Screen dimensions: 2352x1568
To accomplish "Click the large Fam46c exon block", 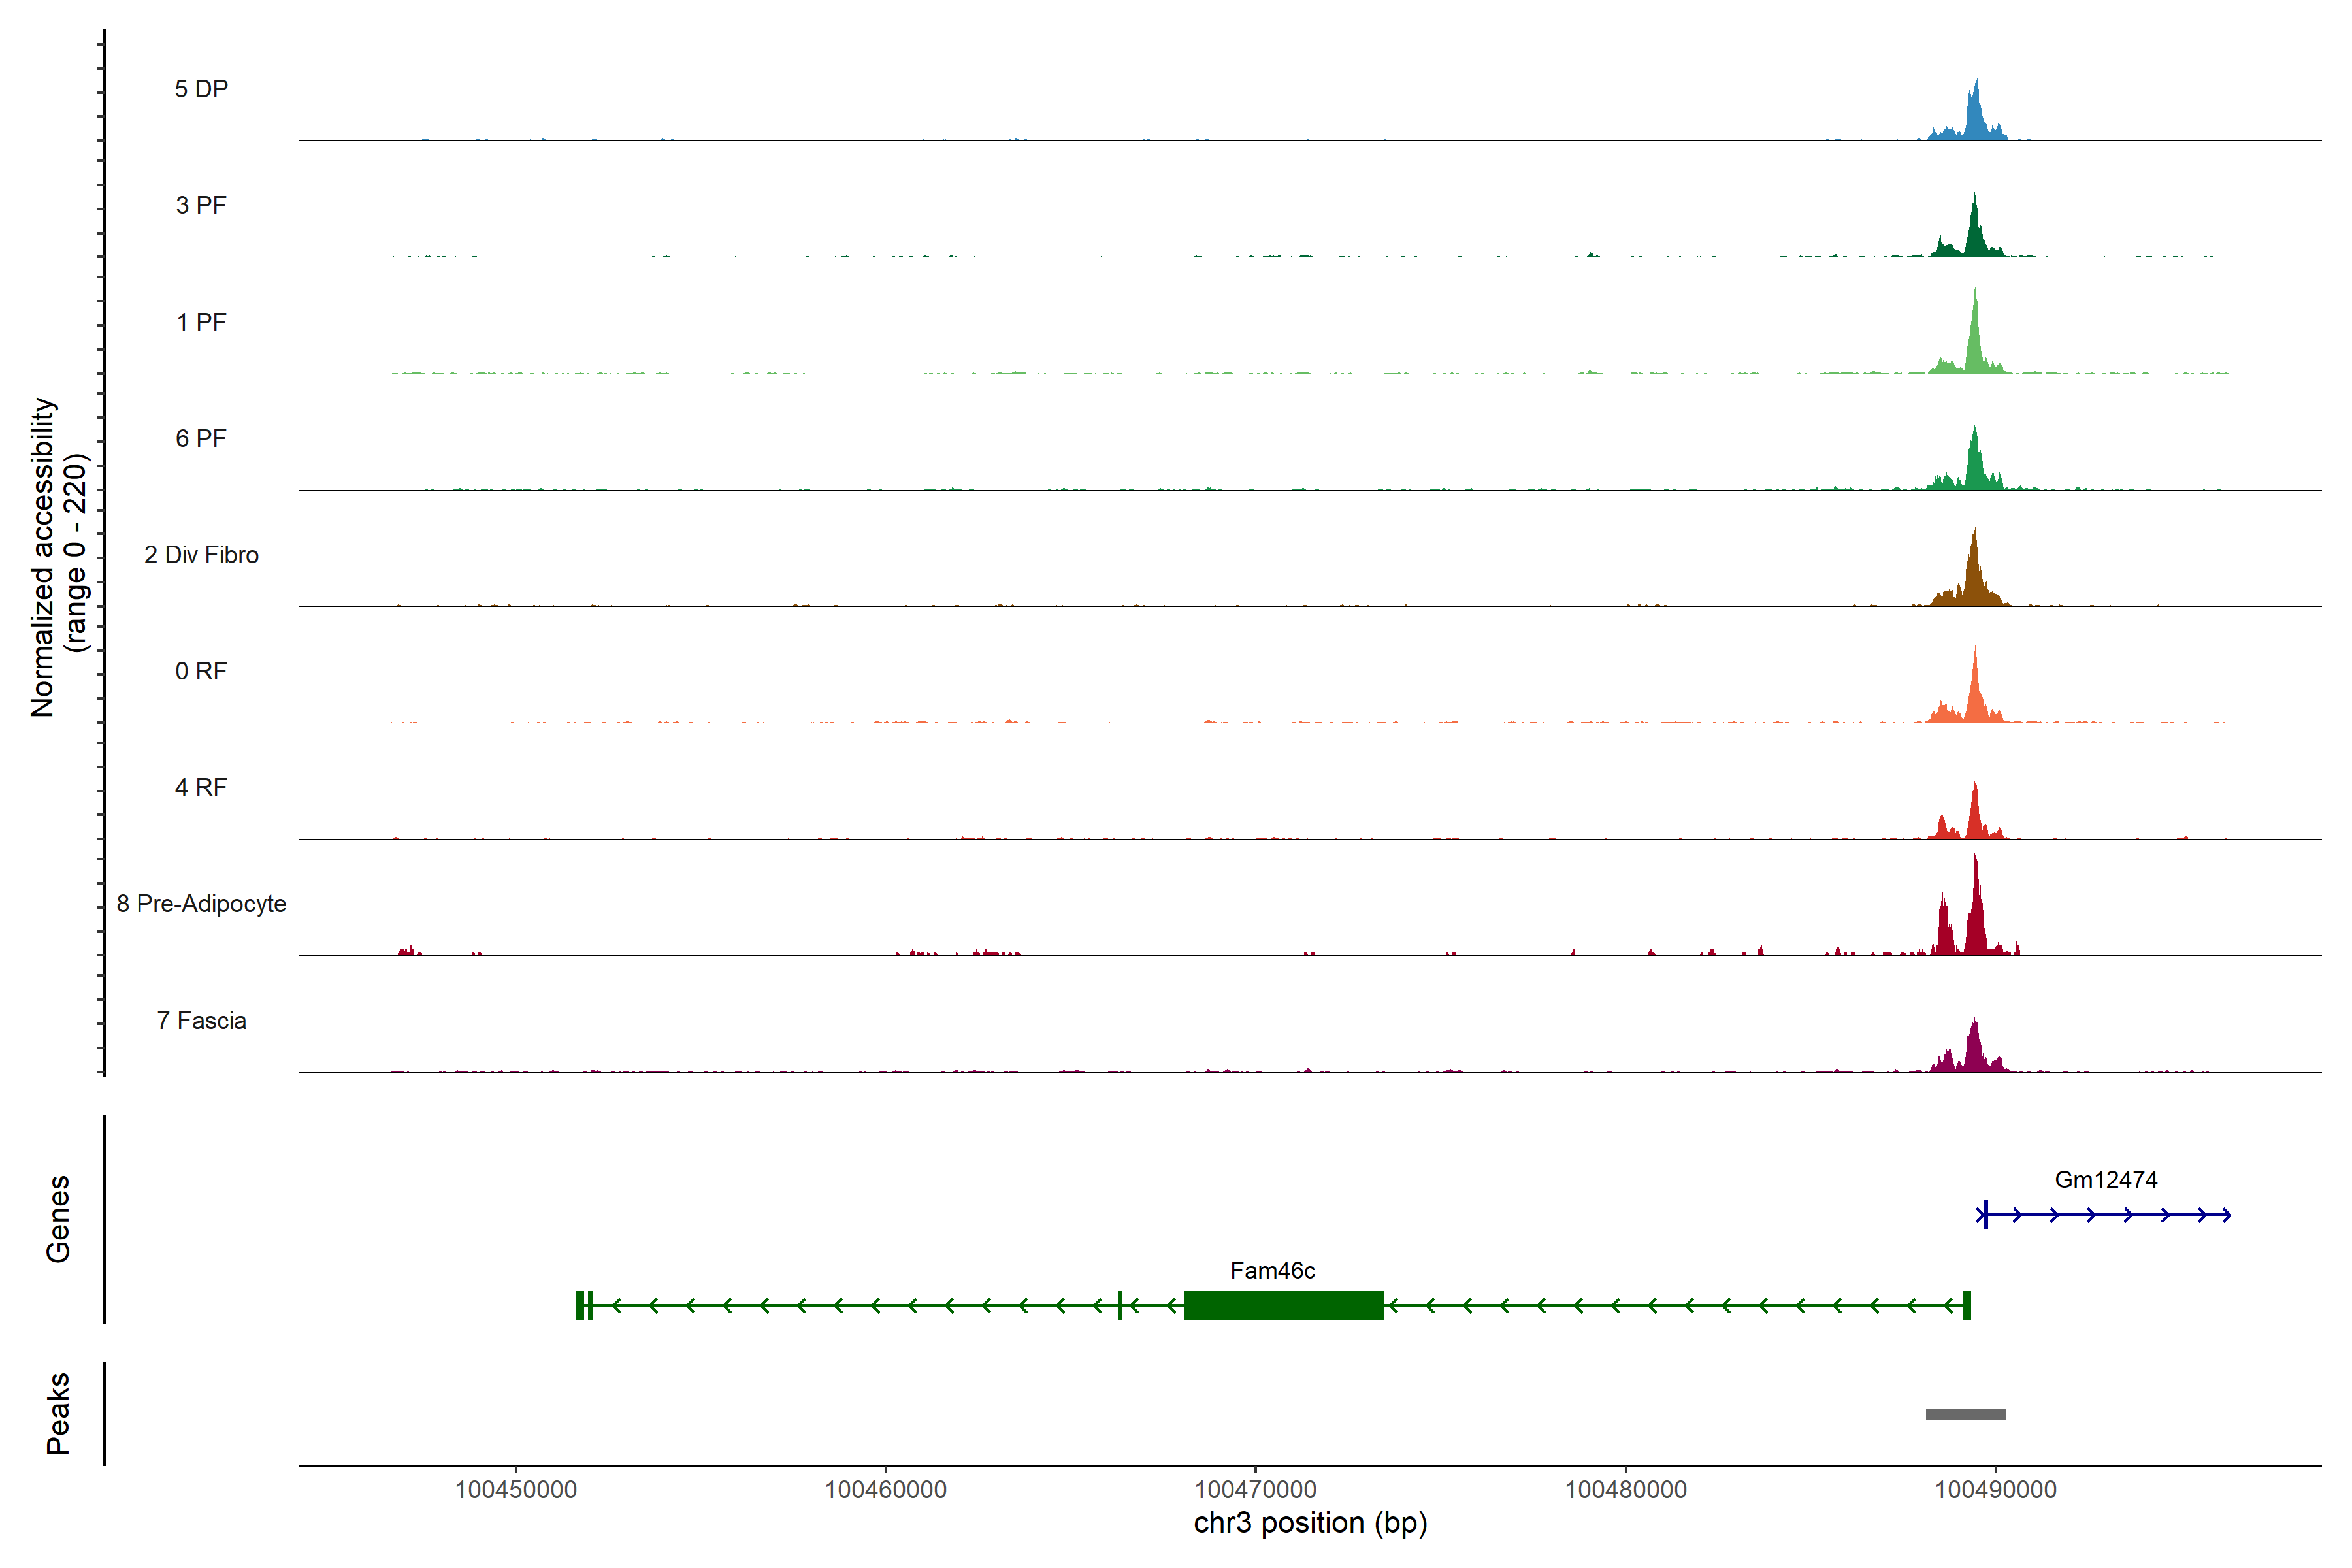I will pyautogui.click(x=1283, y=1305).
